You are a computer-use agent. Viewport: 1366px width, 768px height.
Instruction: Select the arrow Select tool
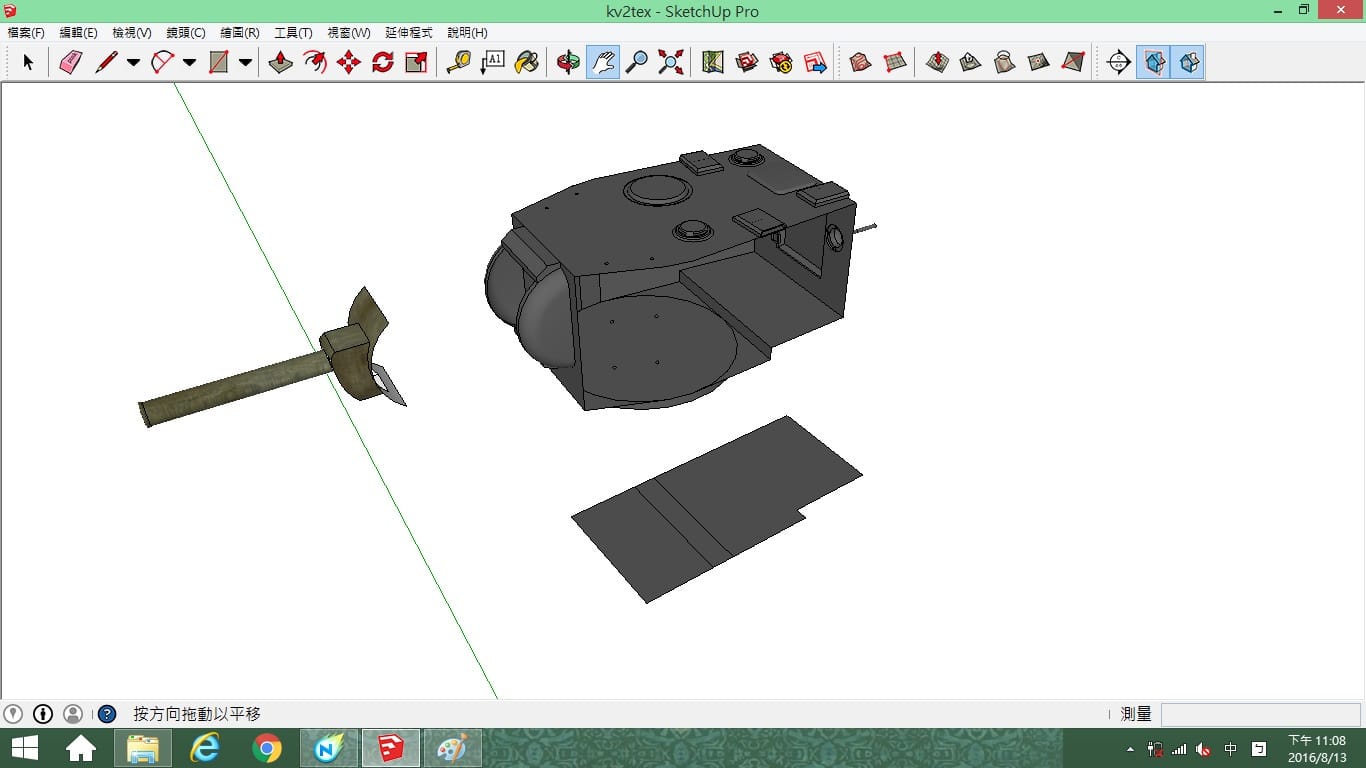[28, 62]
